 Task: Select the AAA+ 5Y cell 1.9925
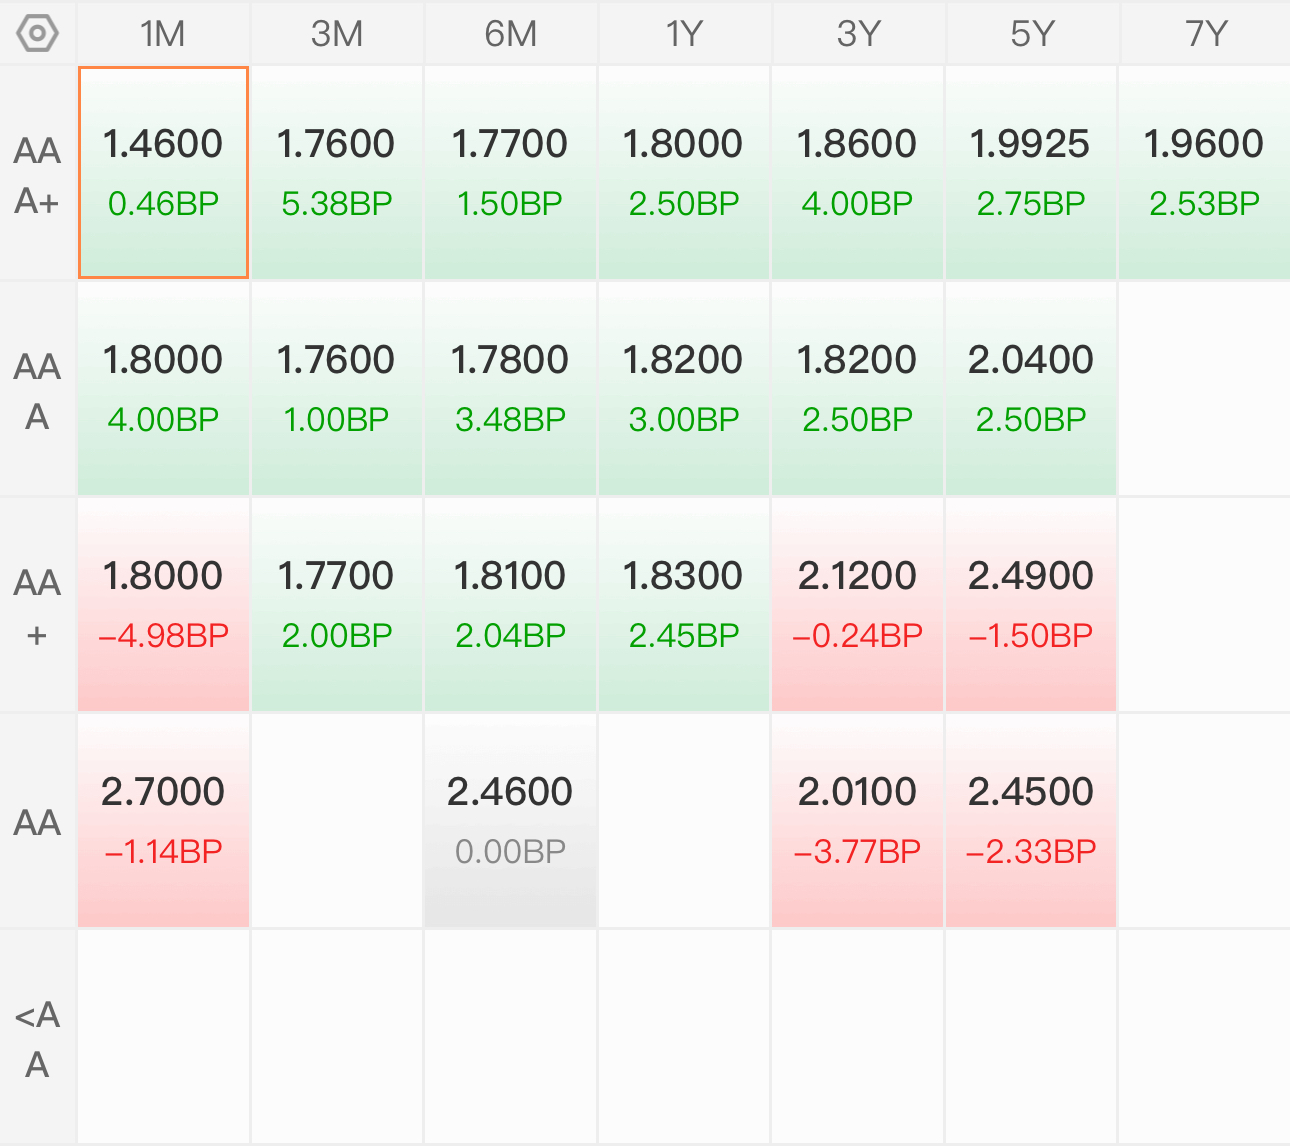click(1031, 173)
